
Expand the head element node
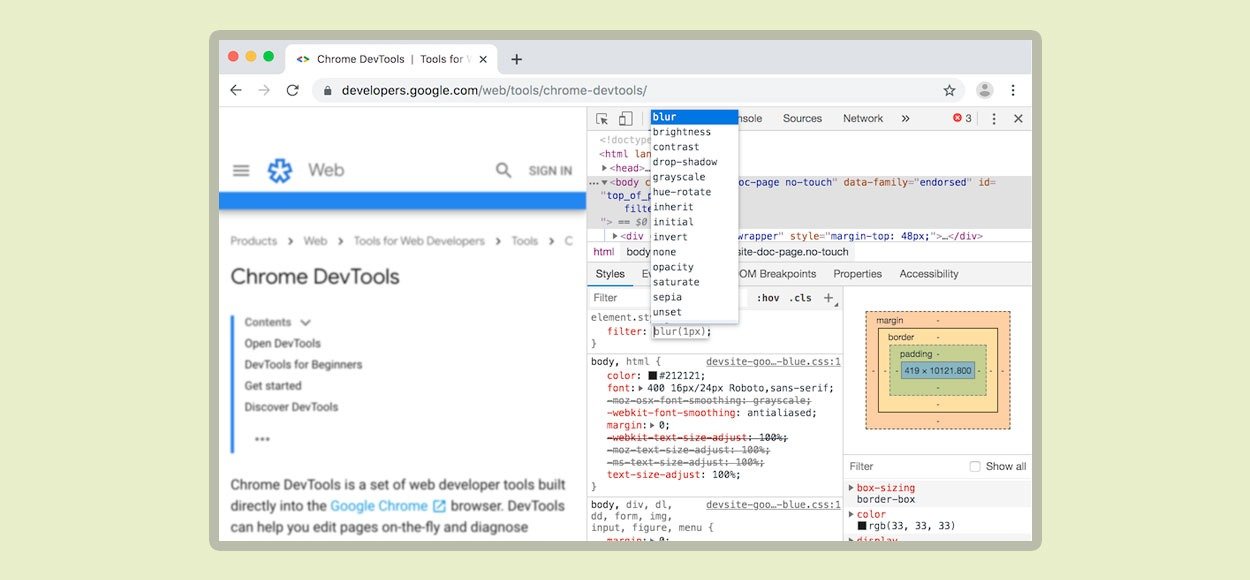click(604, 168)
